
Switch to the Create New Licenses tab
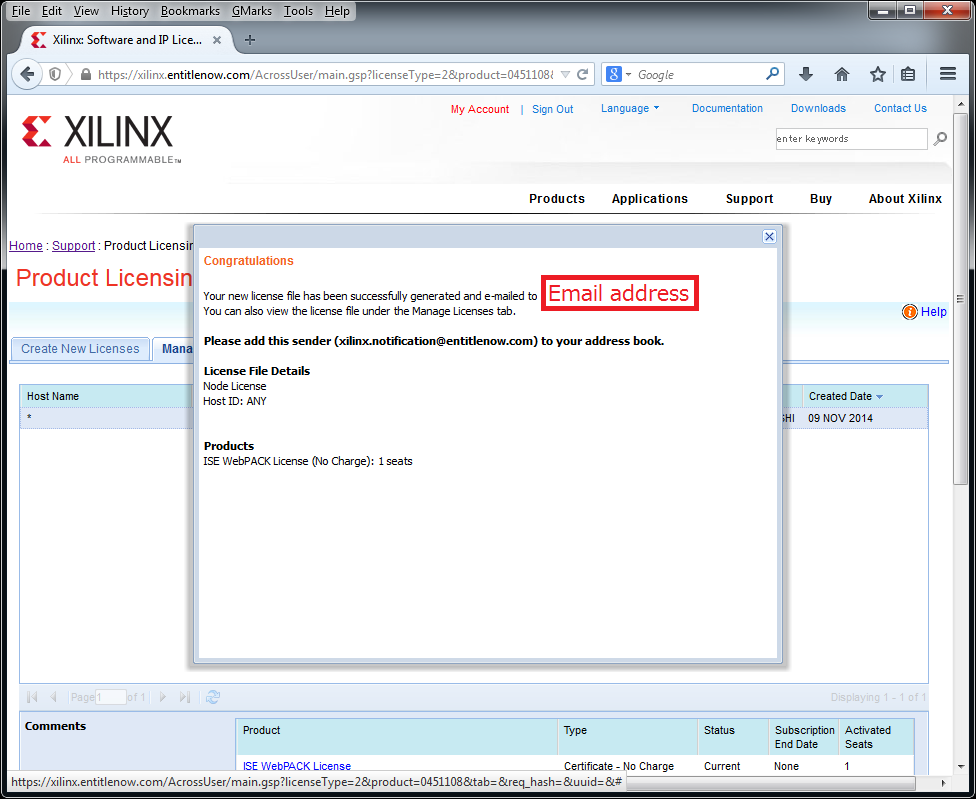(x=80, y=349)
